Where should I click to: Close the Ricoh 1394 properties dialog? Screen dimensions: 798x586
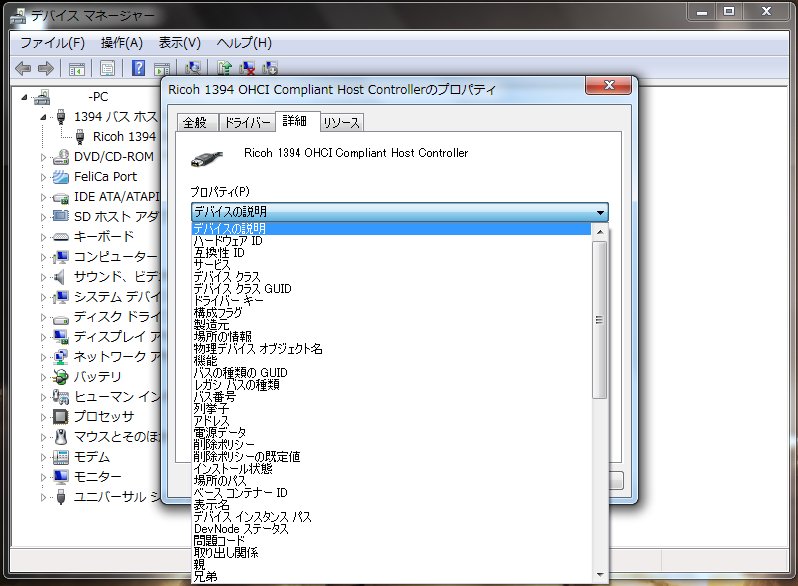pos(609,85)
